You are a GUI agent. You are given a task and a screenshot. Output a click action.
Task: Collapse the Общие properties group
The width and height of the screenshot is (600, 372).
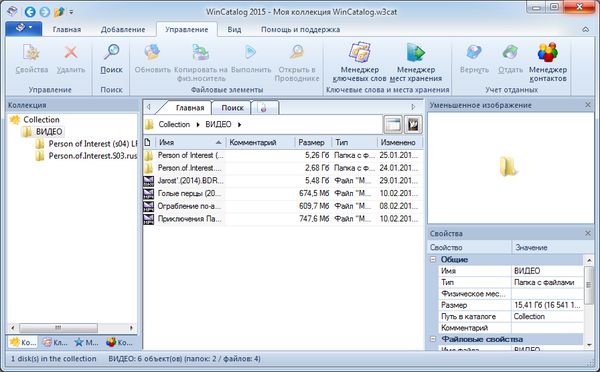tap(433, 259)
